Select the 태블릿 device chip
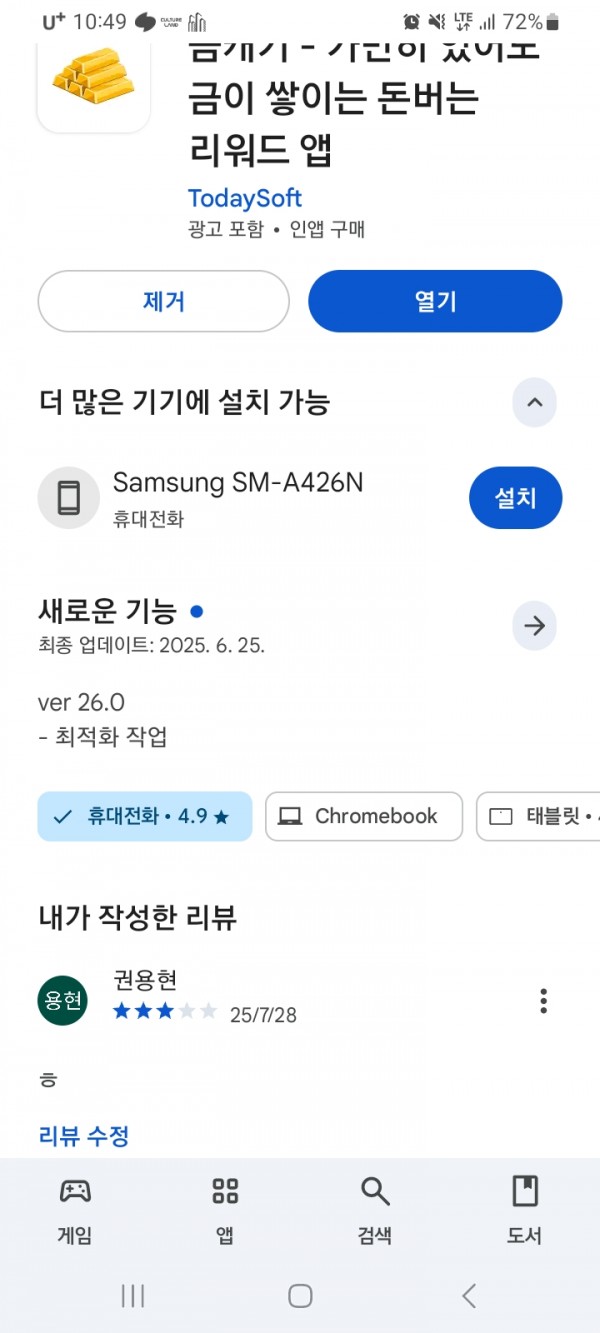 (x=540, y=816)
